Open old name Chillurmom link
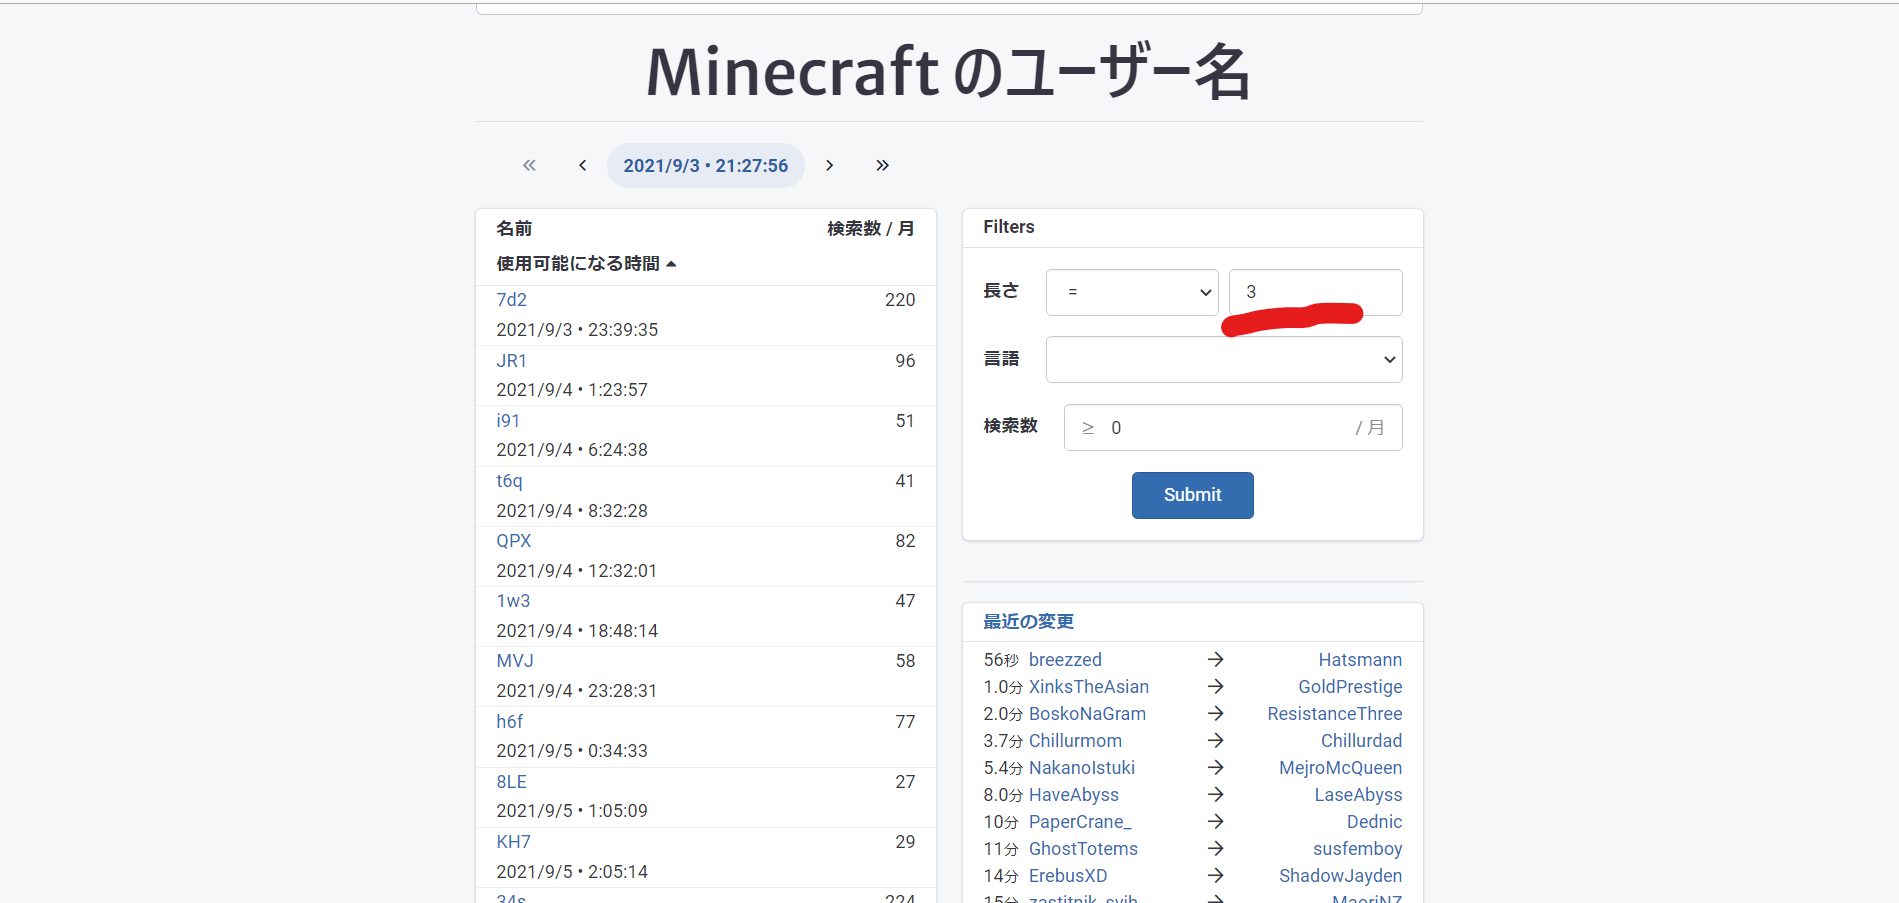Screen dimensions: 1899x903 [1075, 741]
